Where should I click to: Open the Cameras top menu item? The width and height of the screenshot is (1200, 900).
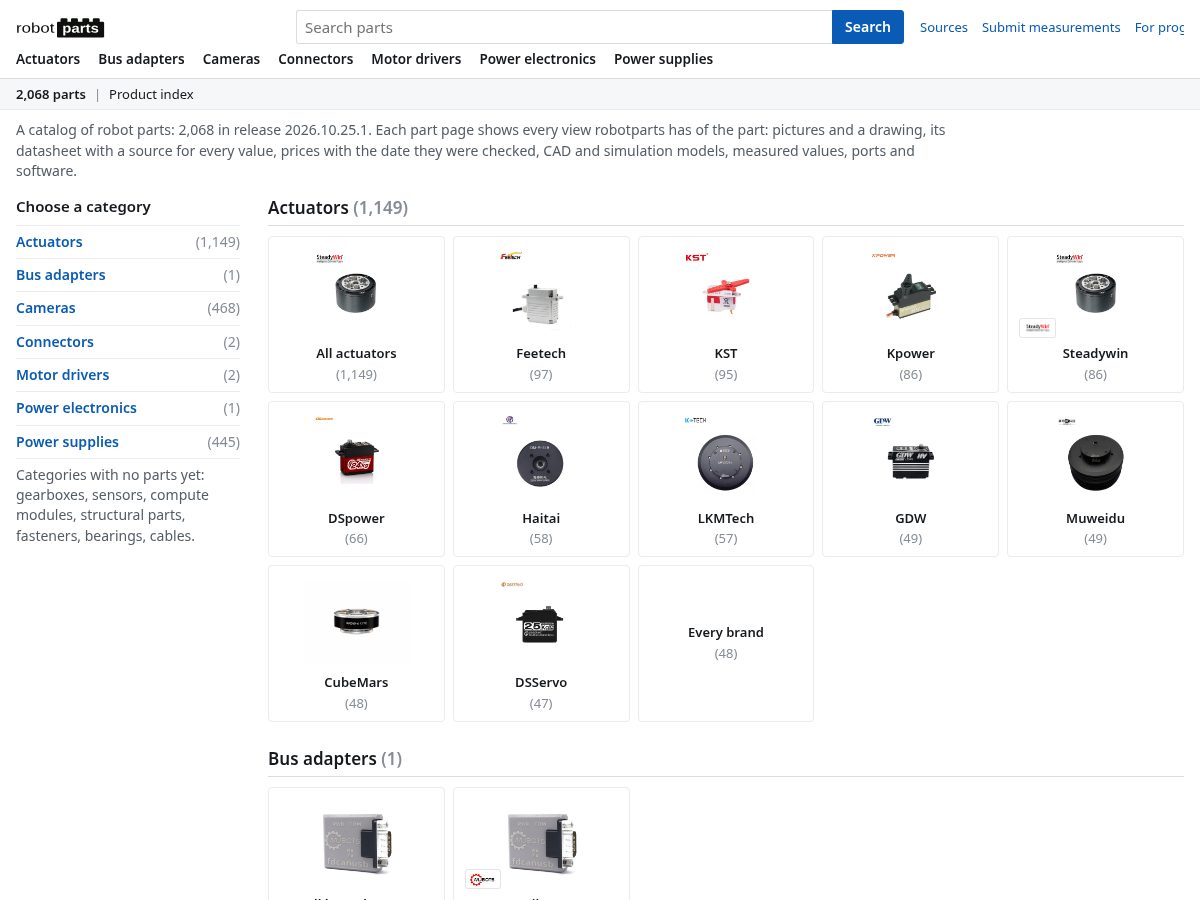(231, 59)
